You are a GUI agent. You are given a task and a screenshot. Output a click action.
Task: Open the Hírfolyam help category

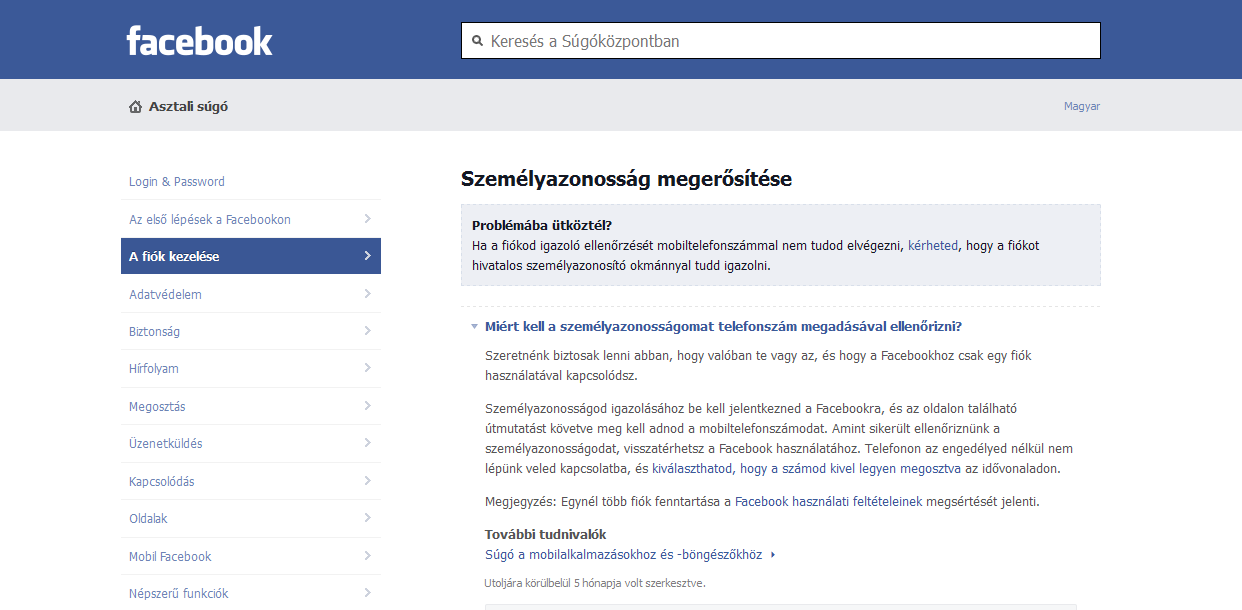point(154,369)
